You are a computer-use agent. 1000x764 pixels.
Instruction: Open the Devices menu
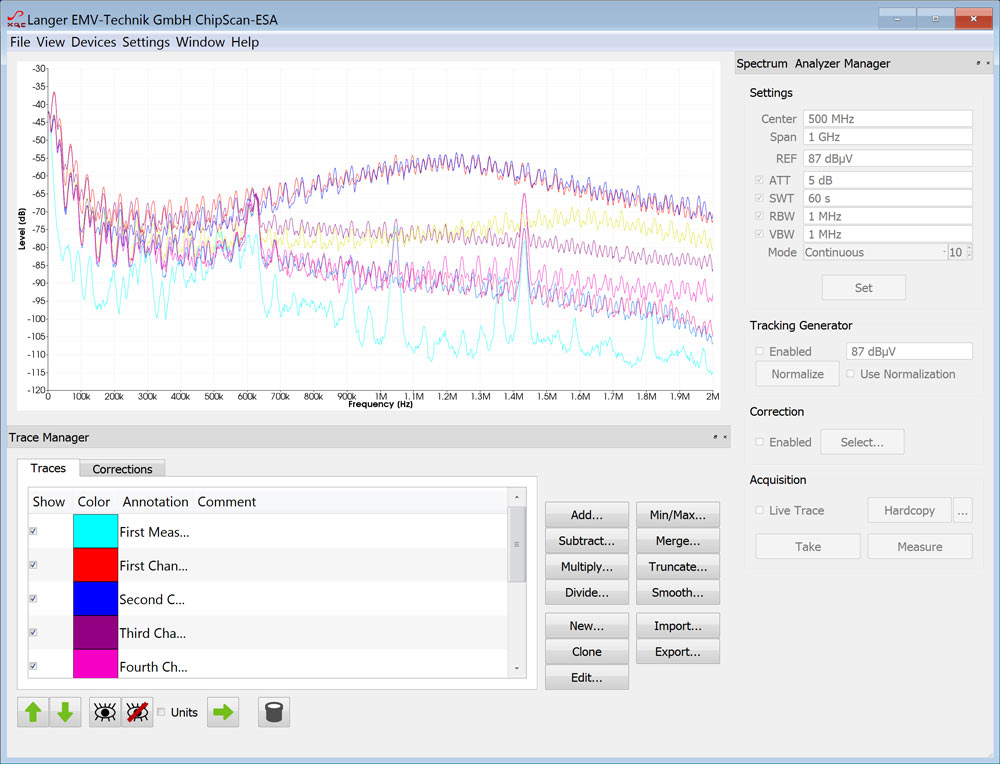point(93,42)
